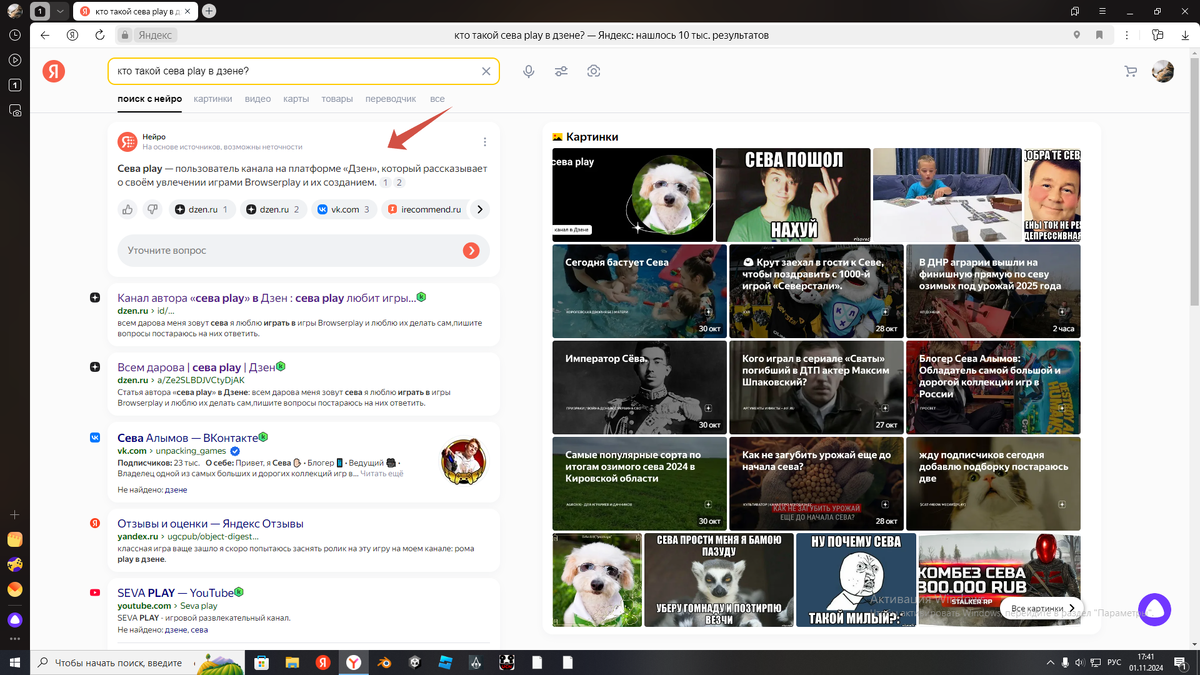This screenshot has width=1200, height=675.
Task: Switch to the картинки tab
Action: [213, 99]
